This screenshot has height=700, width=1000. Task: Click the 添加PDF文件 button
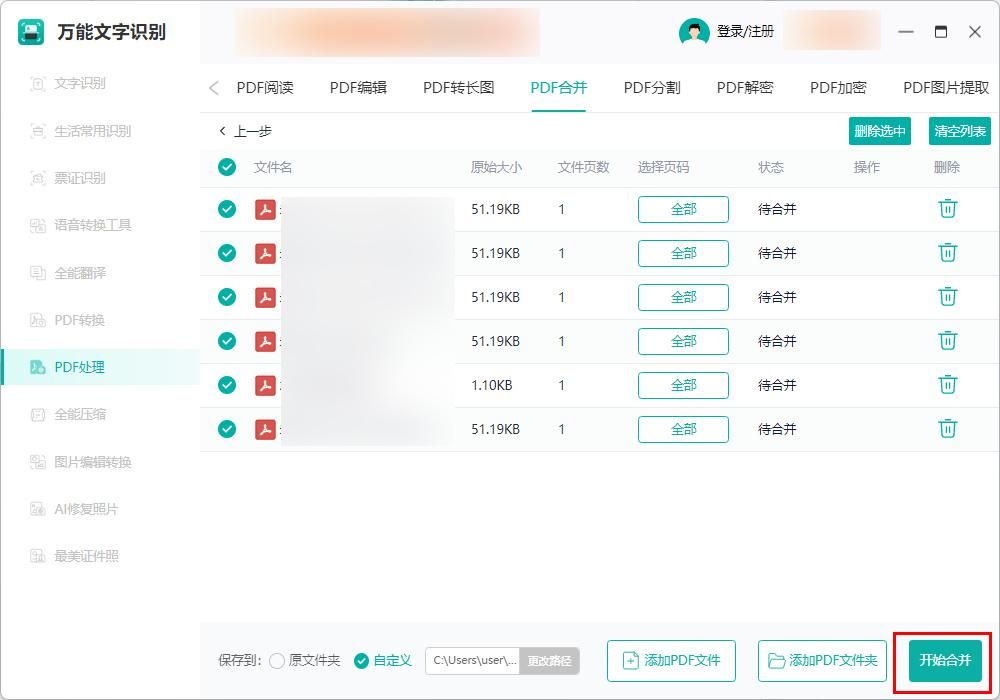point(672,661)
